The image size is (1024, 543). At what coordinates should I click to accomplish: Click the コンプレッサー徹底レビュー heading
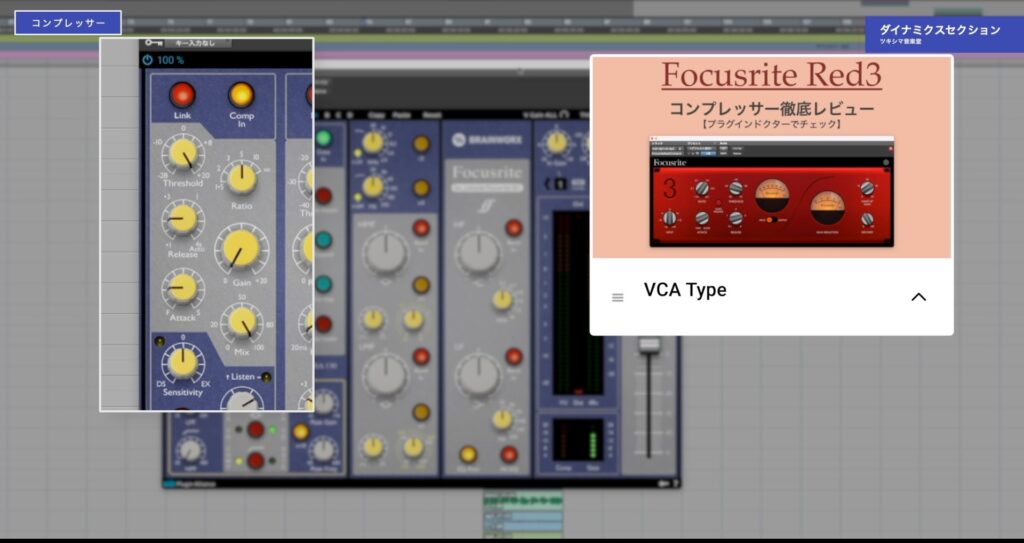point(771,108)
